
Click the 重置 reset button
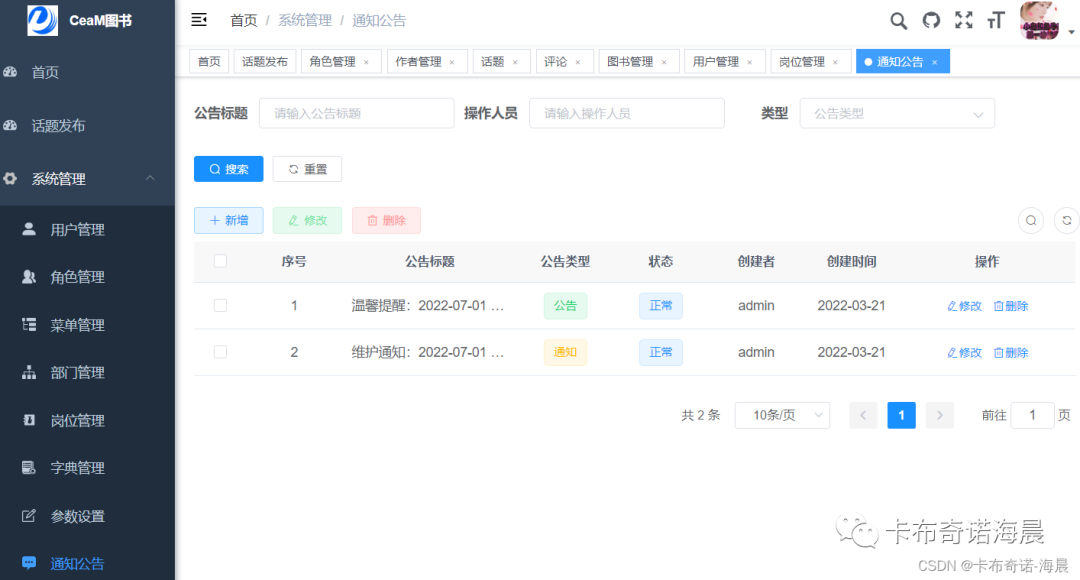pyautogui.click(x=307, y=169)
